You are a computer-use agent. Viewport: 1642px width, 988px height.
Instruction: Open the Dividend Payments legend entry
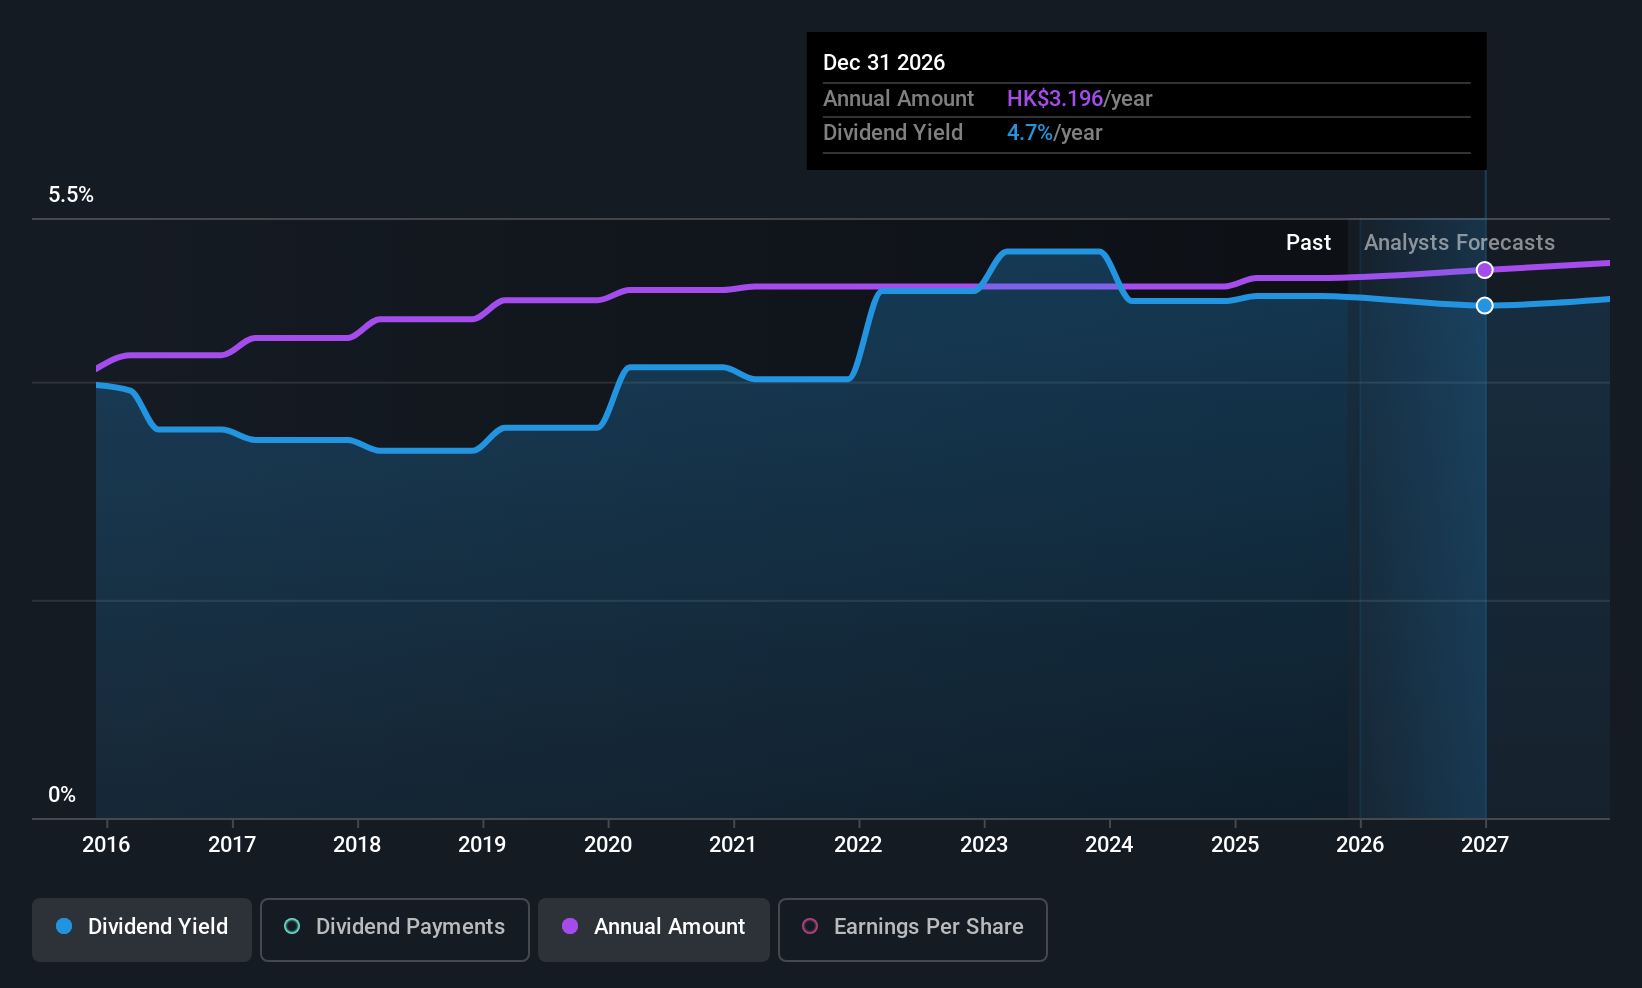pos(394,929)
